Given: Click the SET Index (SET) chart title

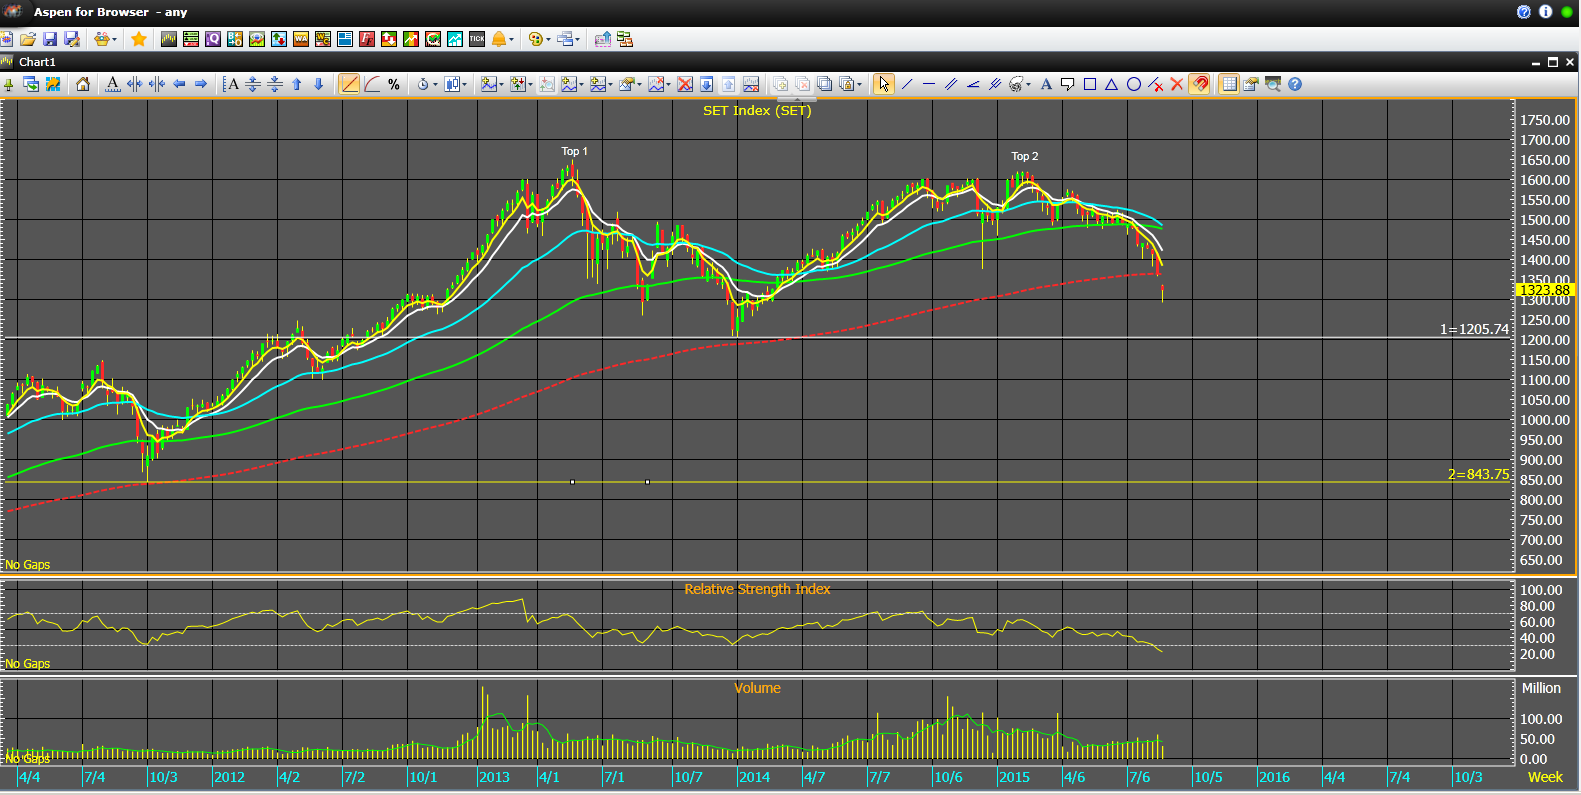Looking at the screenshot, I should tap(757, 110).
